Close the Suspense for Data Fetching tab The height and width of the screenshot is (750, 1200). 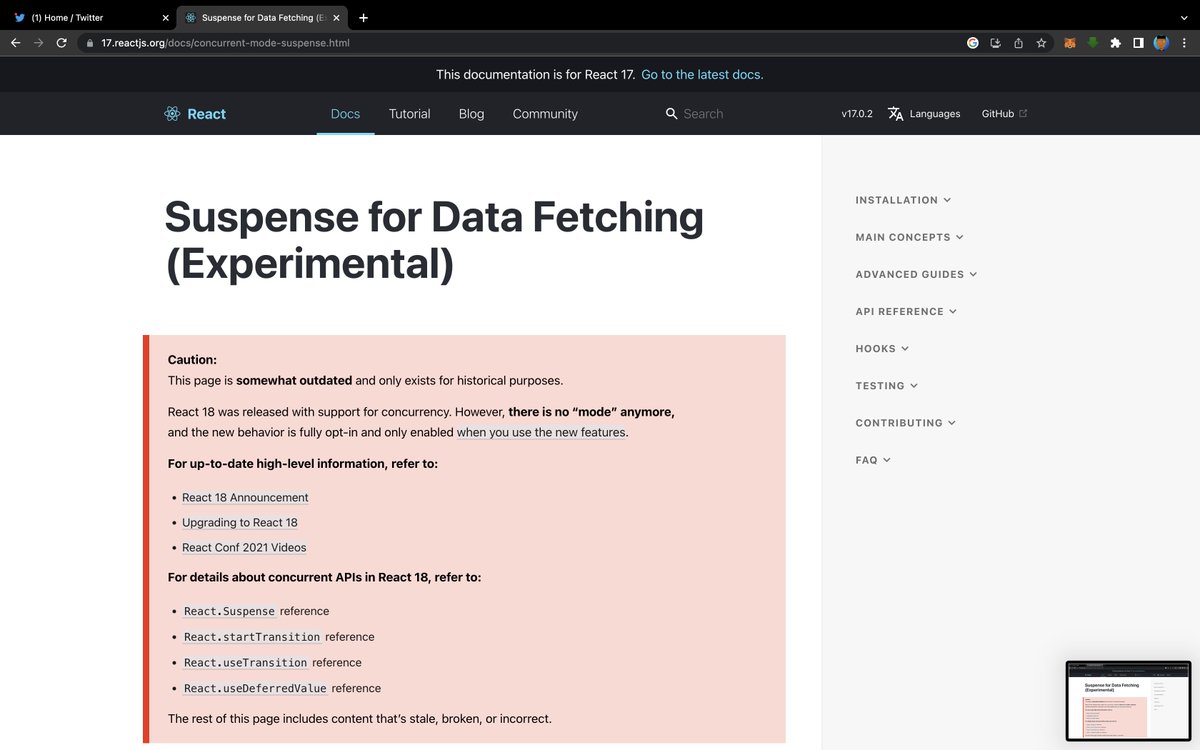click(x=336, y=18)
